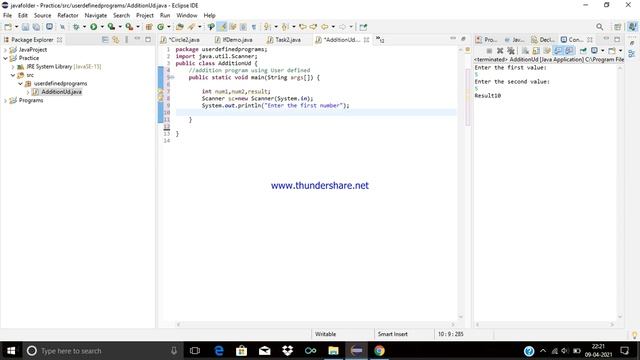
Task: Click the Last Edit Location icon
Action: click(x=302, y=27)
